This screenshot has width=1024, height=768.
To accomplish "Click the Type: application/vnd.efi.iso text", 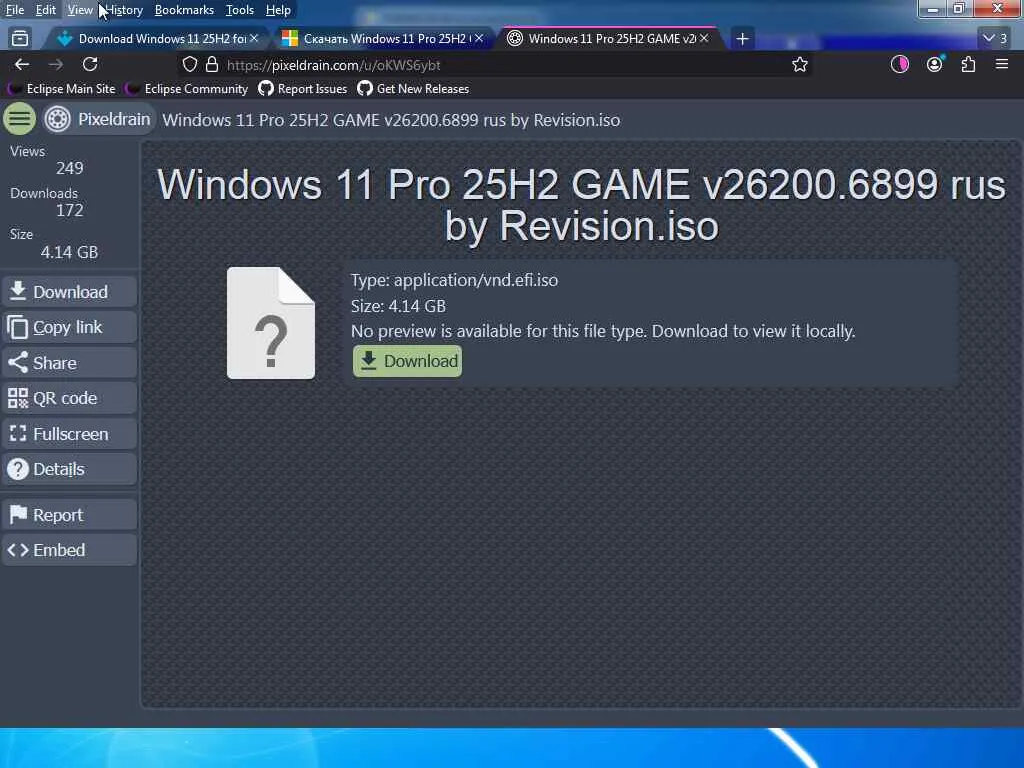I will tap(455, 280).
